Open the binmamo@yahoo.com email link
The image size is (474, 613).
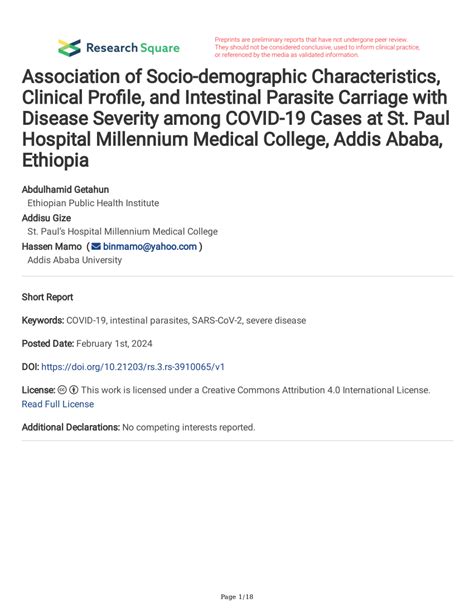tap(150, 247)
